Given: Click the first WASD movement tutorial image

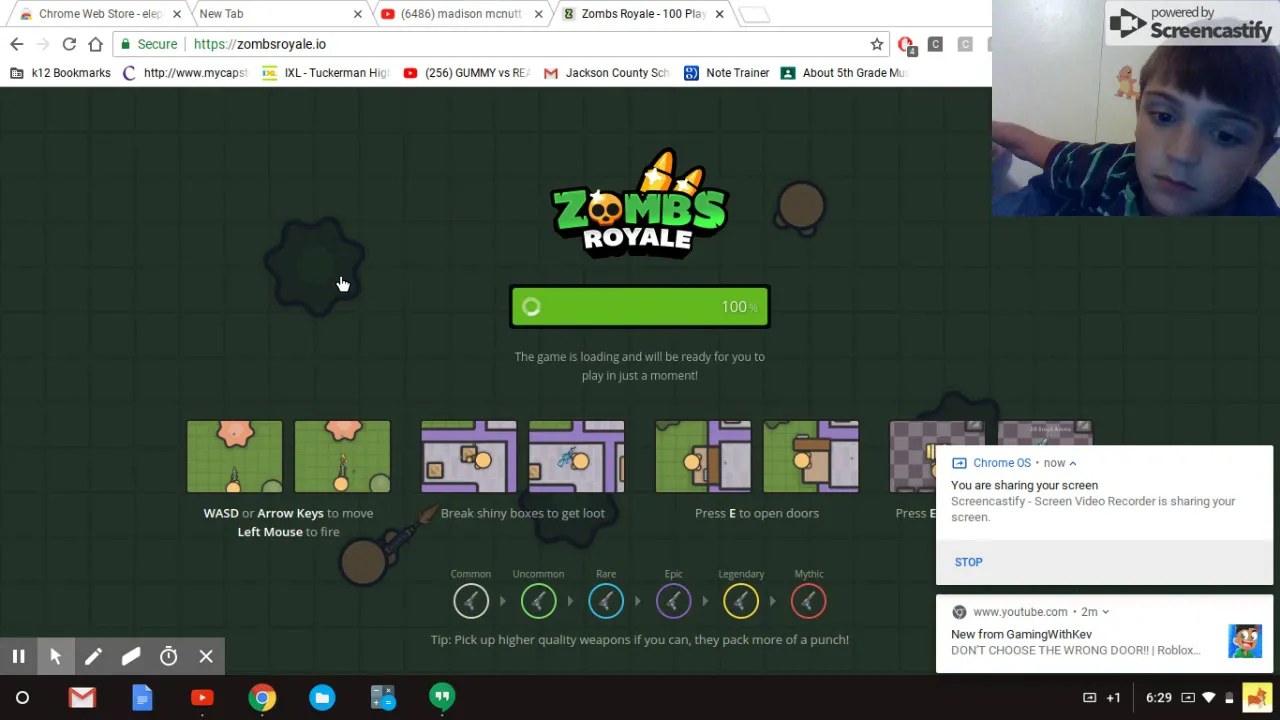Looking at the screenshot, I should (x=235, y=457).
